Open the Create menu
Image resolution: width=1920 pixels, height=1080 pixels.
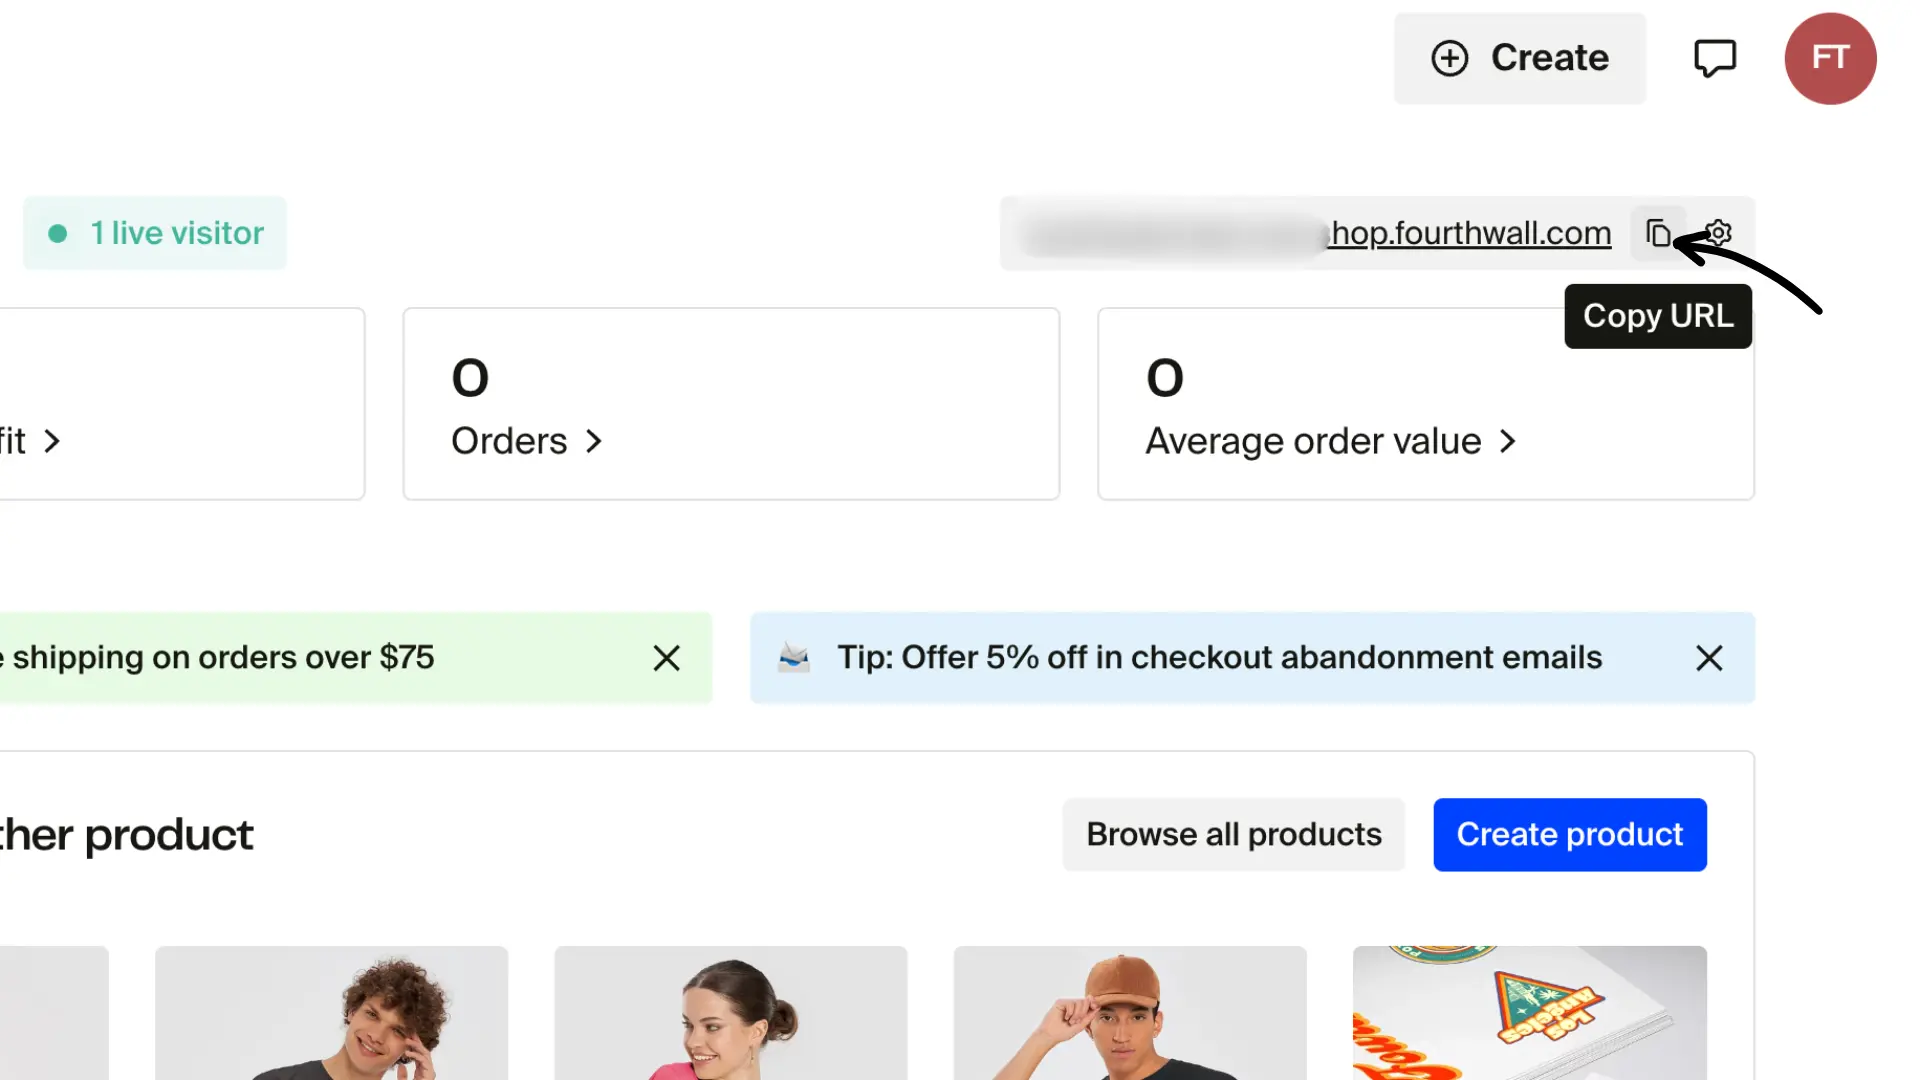pos(1519,57)
